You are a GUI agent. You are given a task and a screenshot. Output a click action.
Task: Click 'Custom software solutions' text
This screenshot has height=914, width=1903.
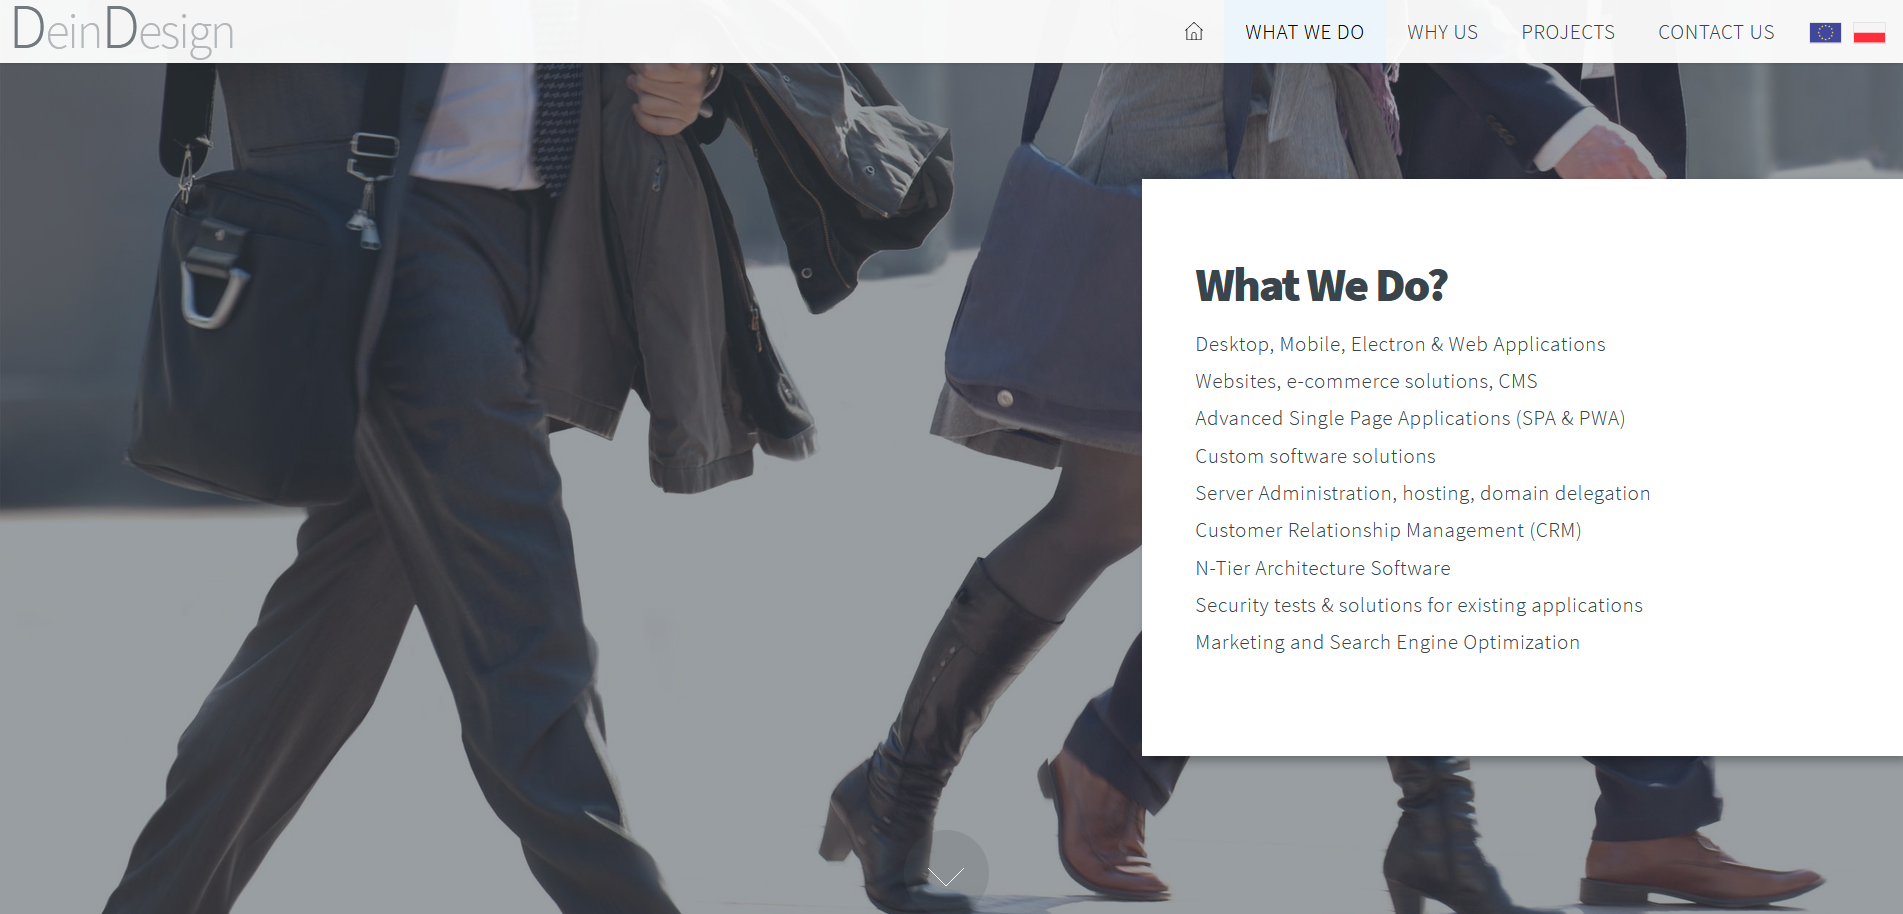1315,456
